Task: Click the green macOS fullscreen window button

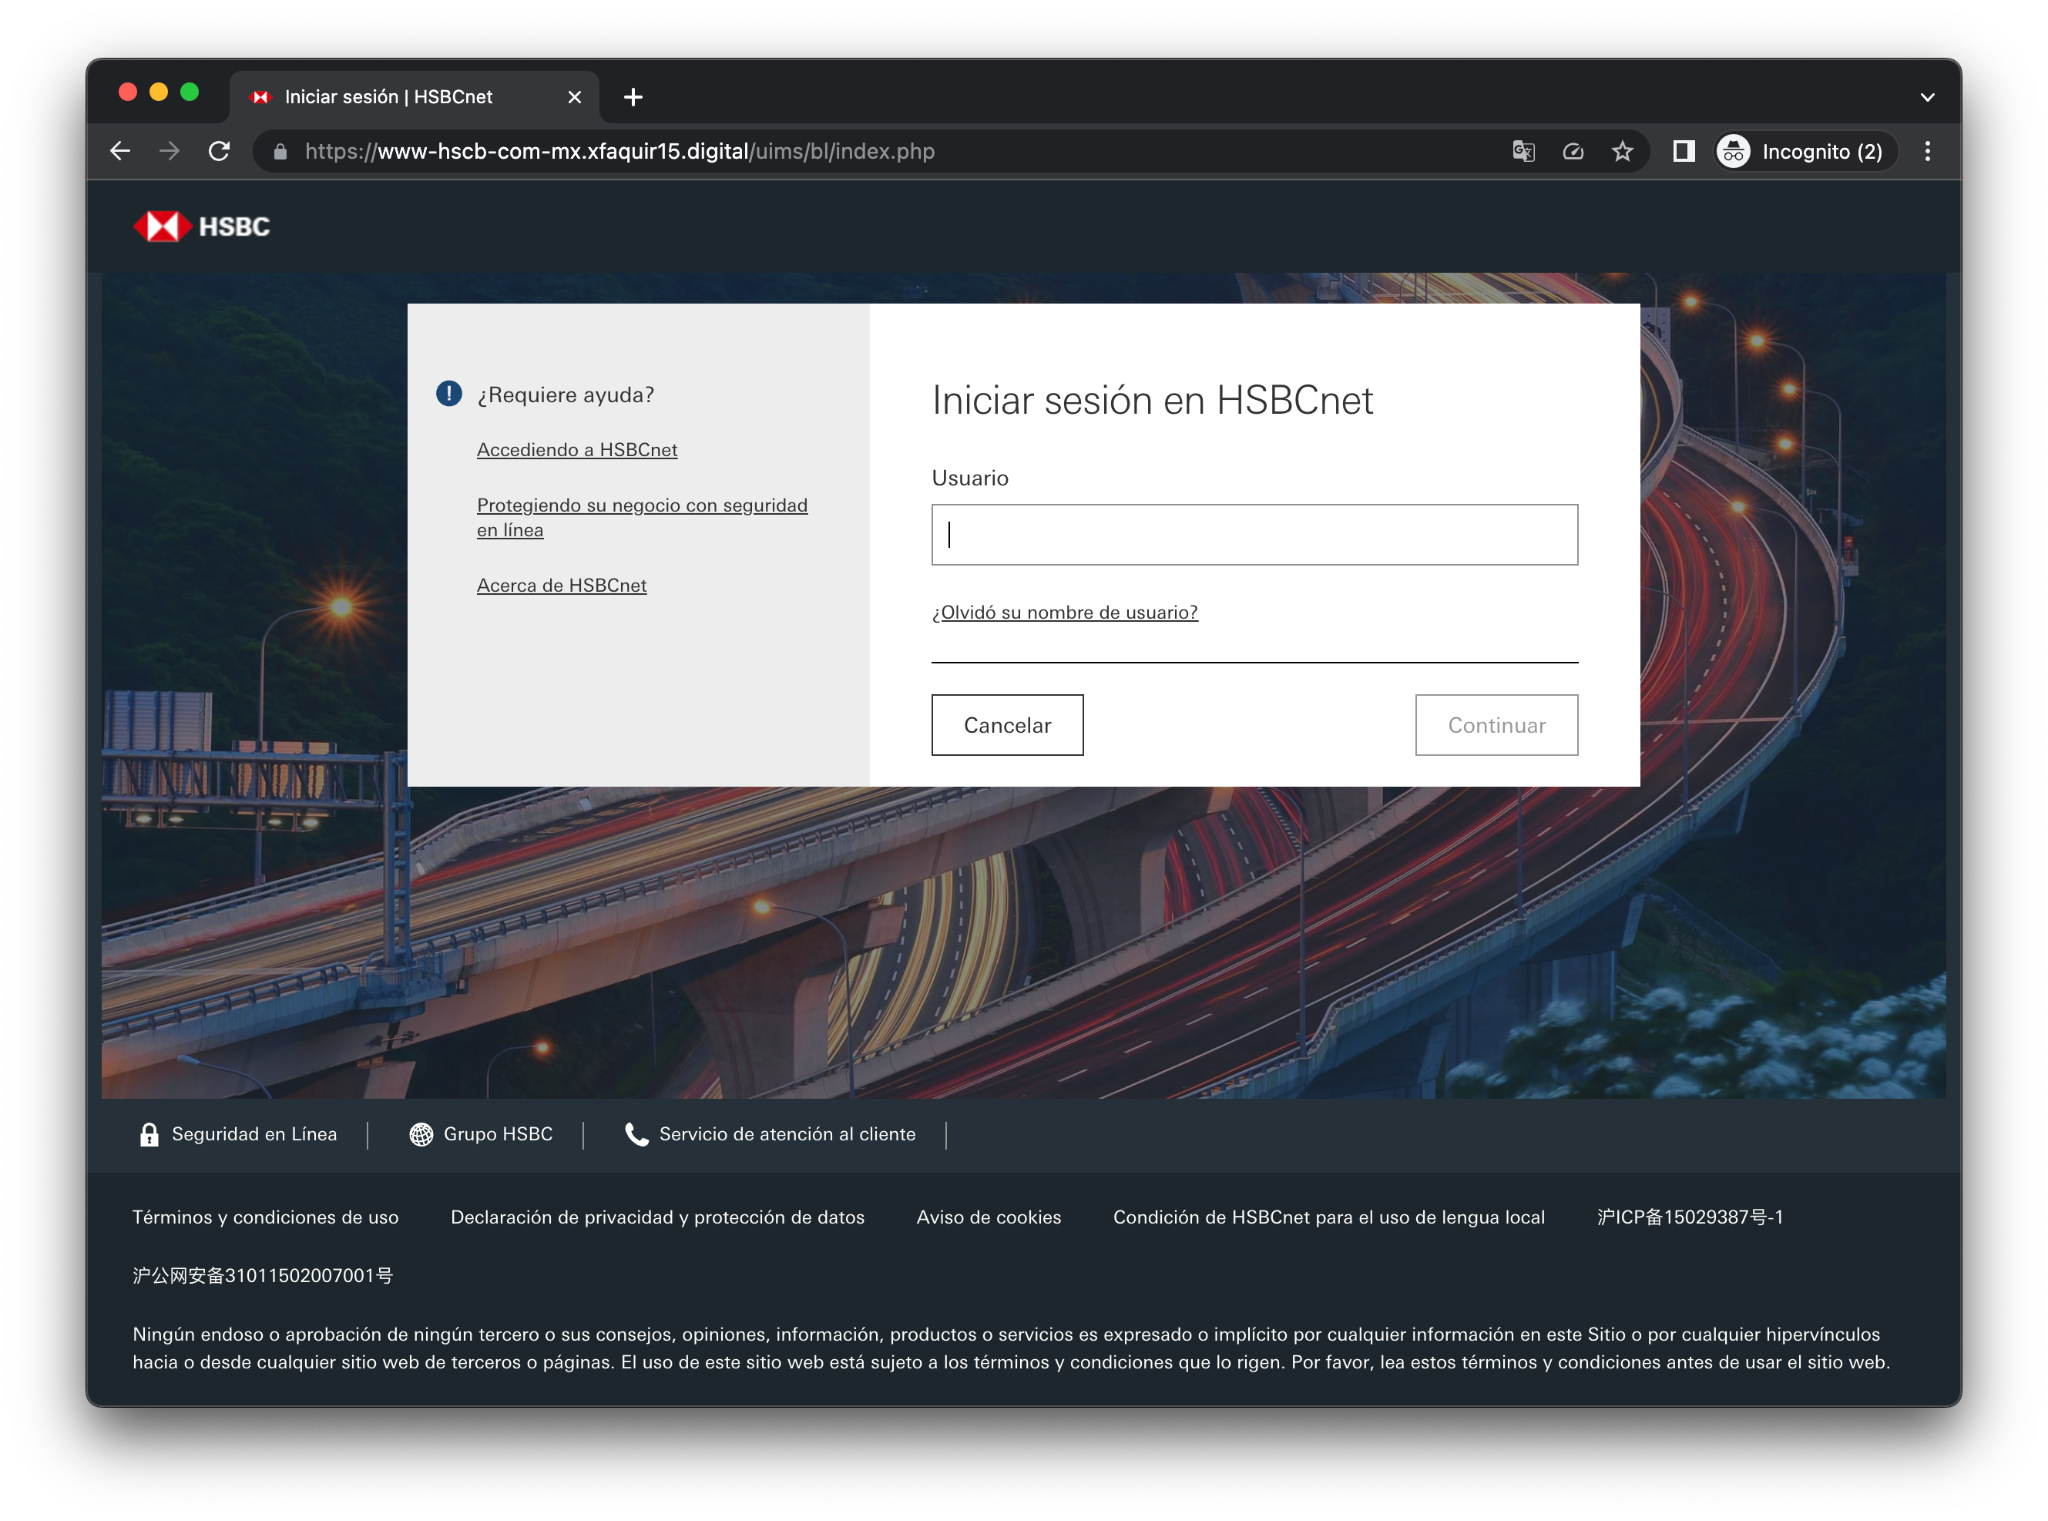Action: point(190,92)
